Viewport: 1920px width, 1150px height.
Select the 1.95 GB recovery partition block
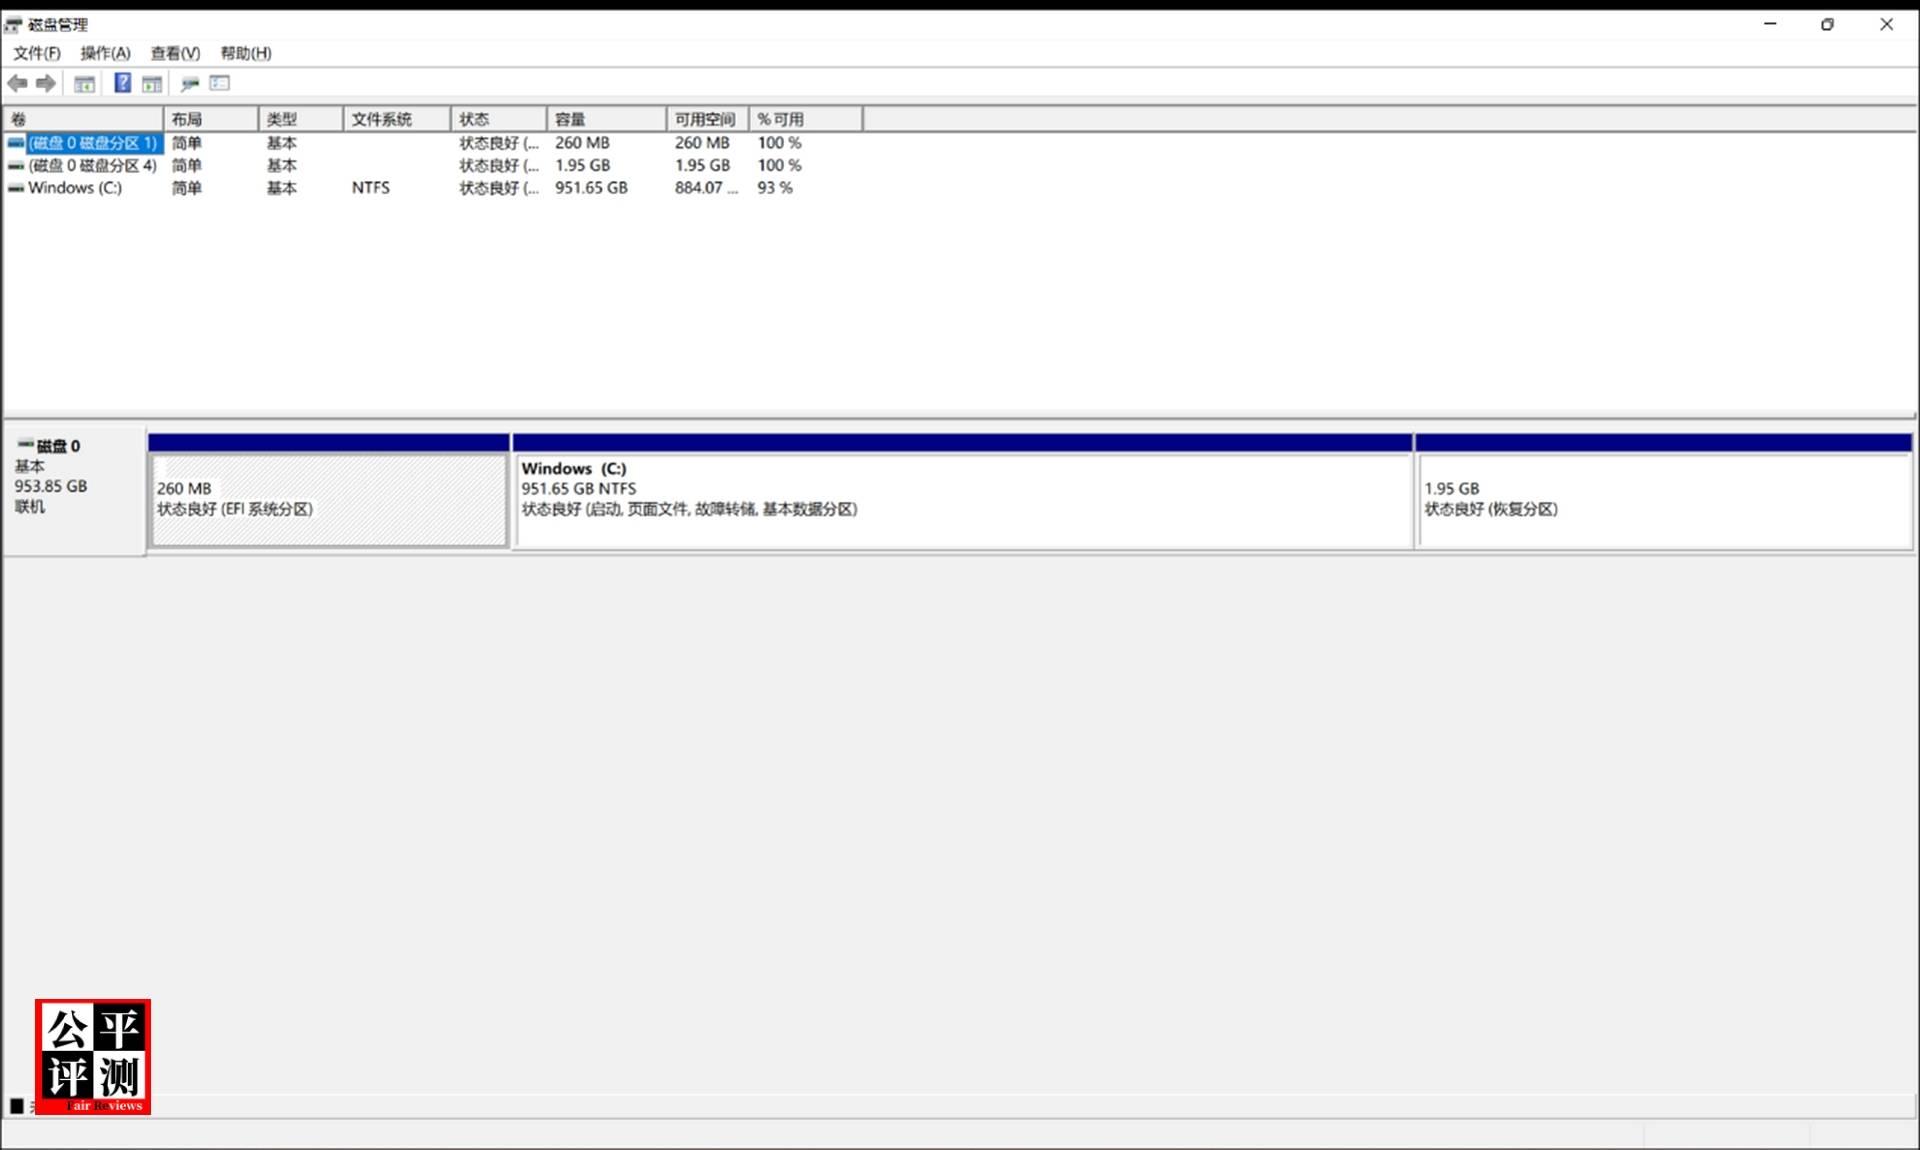1660,498
